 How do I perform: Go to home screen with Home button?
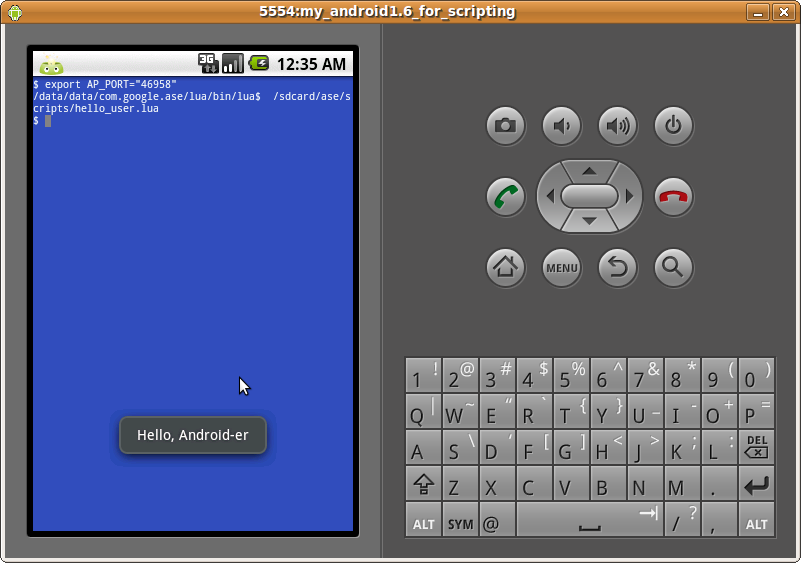point(505,267)
